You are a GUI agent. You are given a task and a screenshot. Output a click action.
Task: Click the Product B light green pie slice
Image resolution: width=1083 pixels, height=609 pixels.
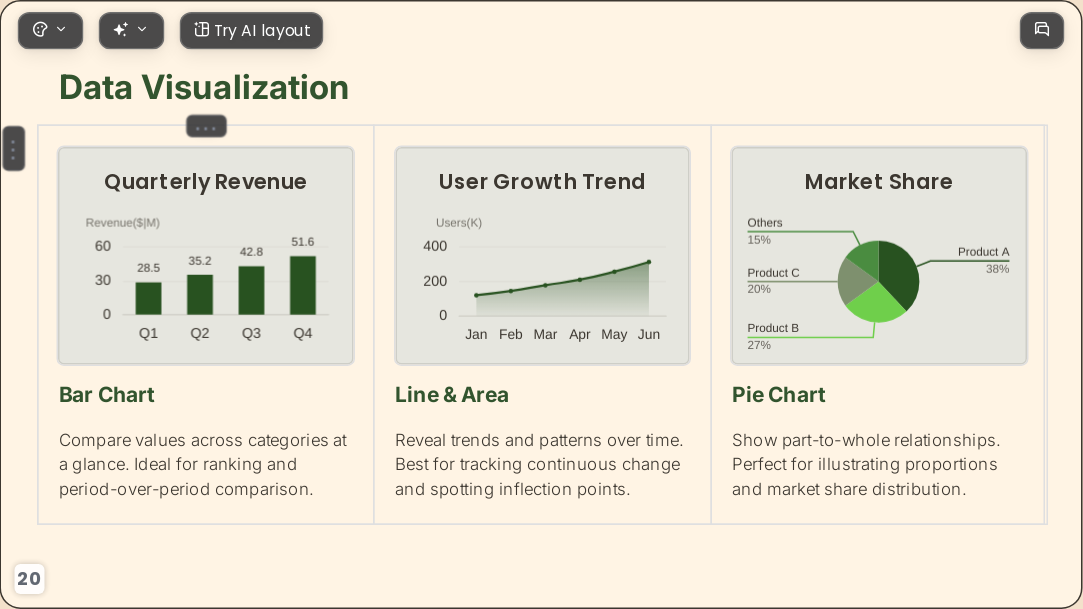(x=872, y=306)
